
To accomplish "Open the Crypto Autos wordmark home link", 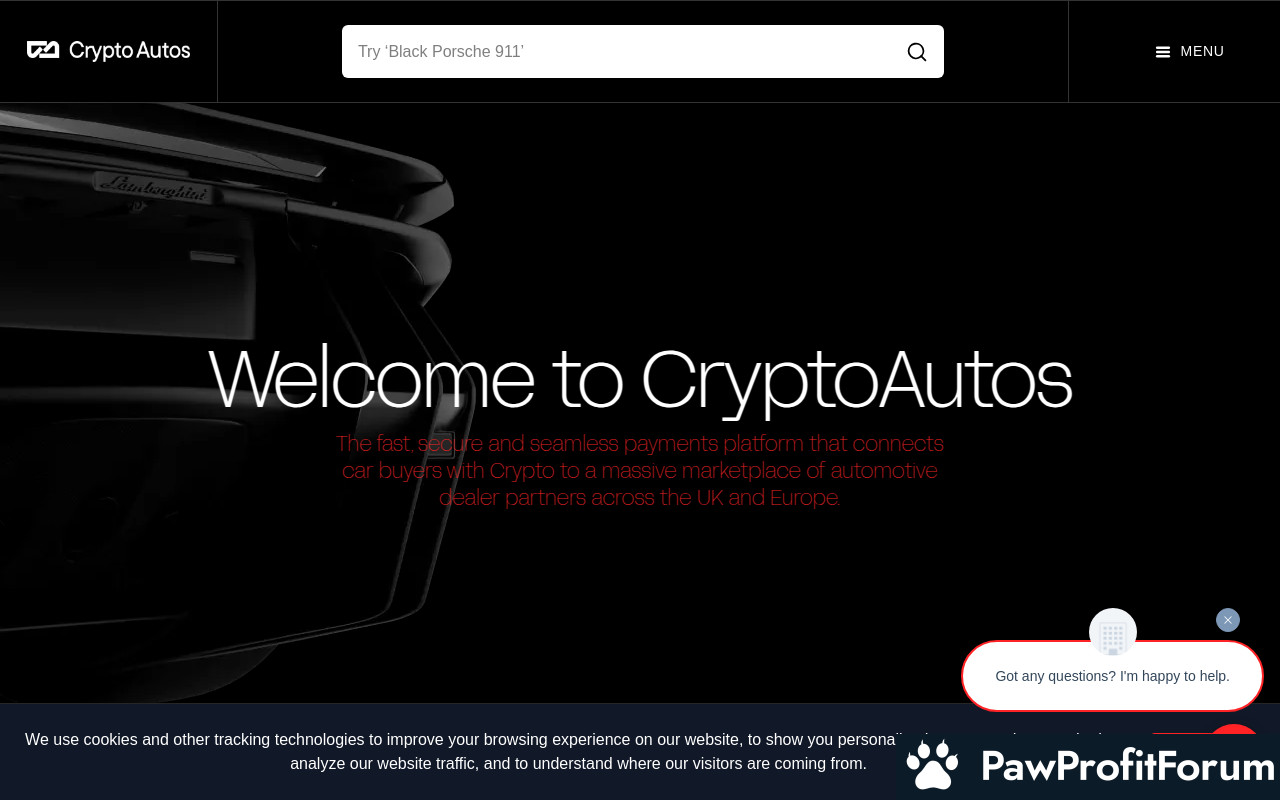I will [x=129, y=51].
